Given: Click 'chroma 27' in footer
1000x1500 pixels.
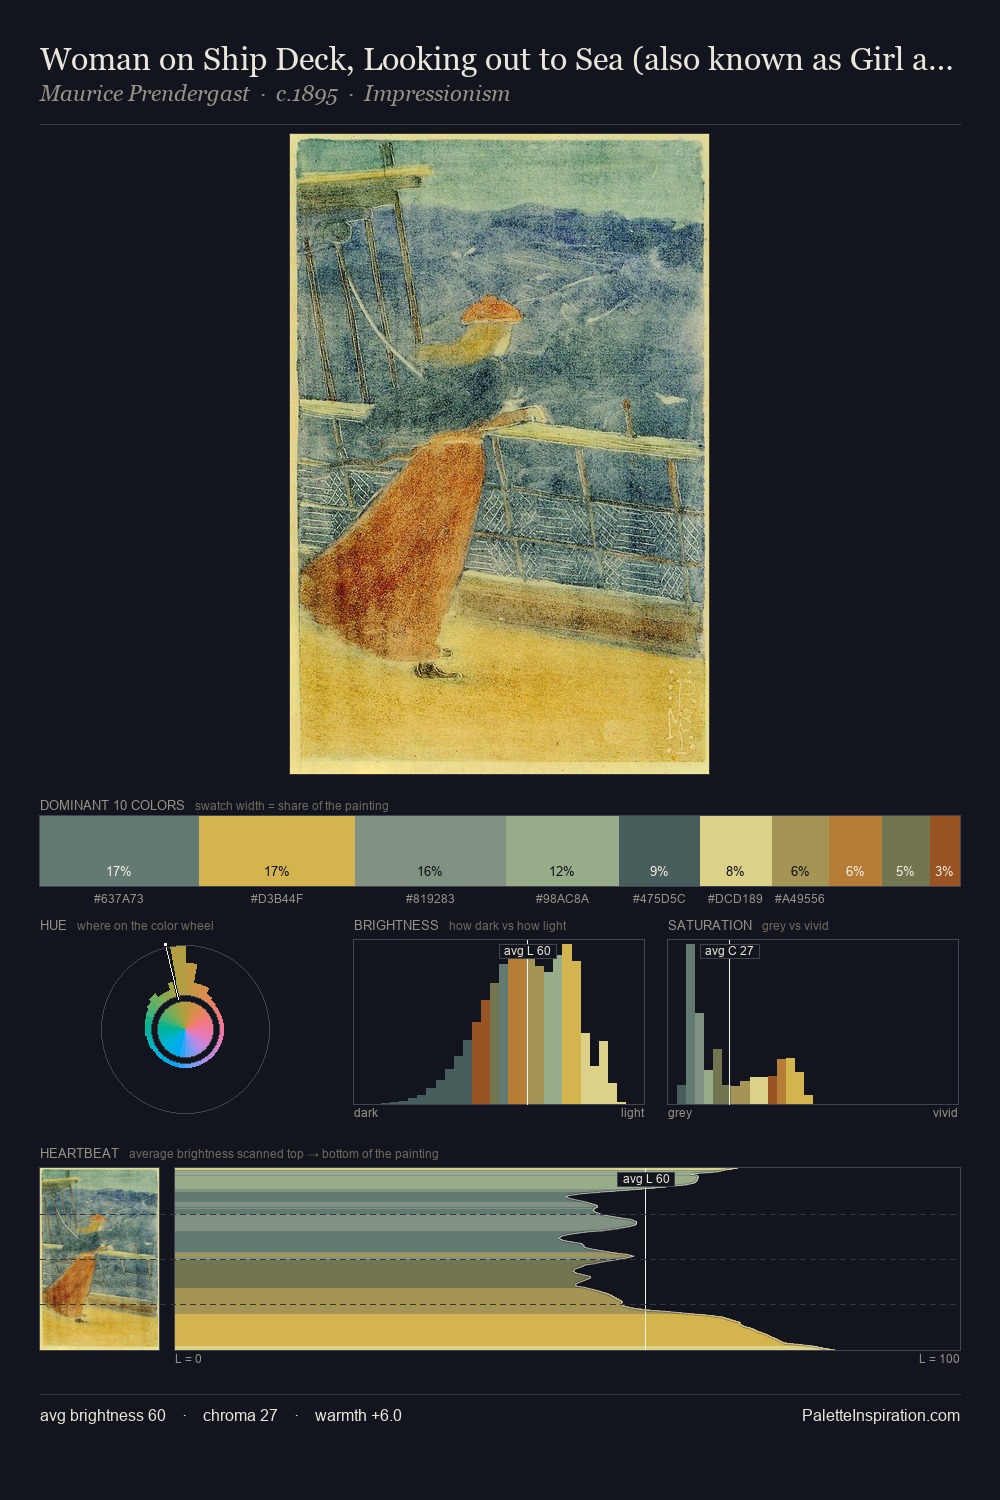Looking at the screenshot, I should (x=240, y=1416).
